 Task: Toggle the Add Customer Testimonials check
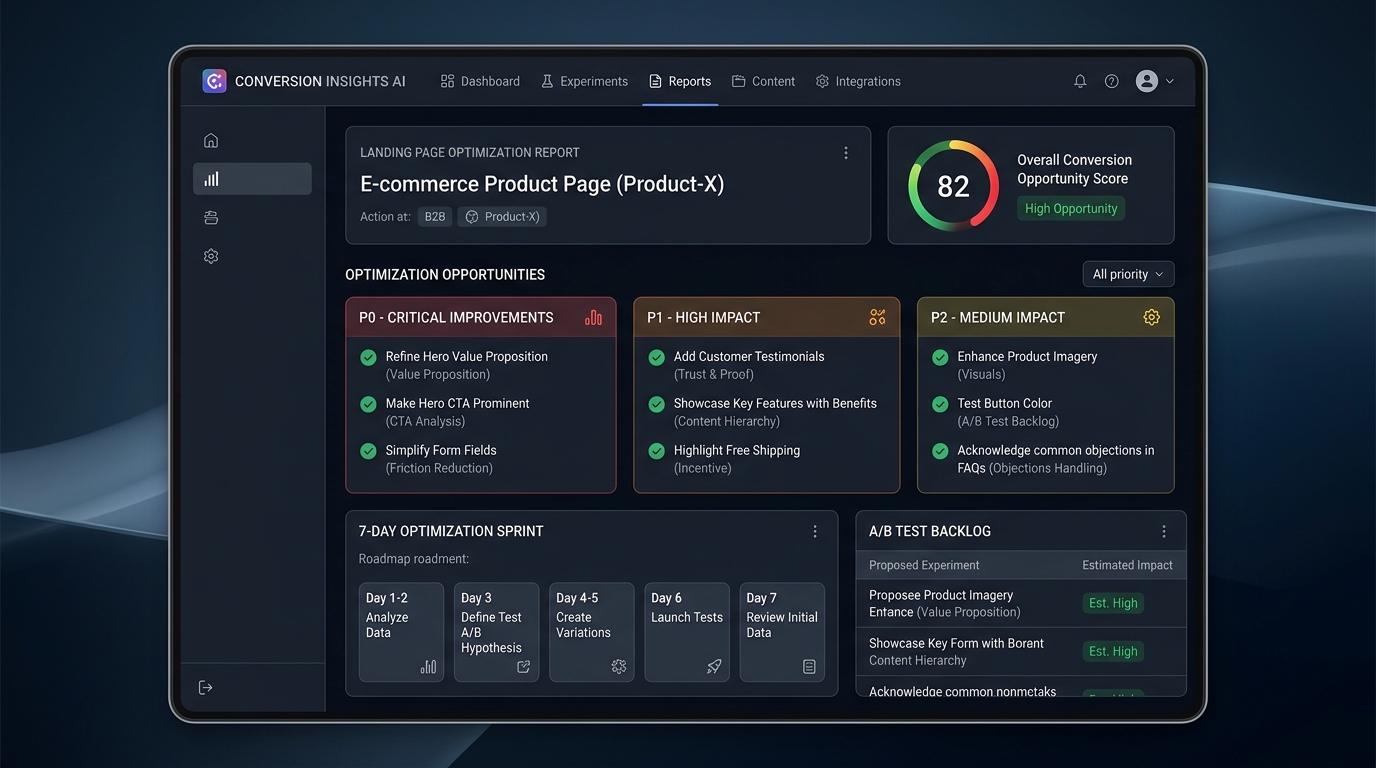point(657,357)
